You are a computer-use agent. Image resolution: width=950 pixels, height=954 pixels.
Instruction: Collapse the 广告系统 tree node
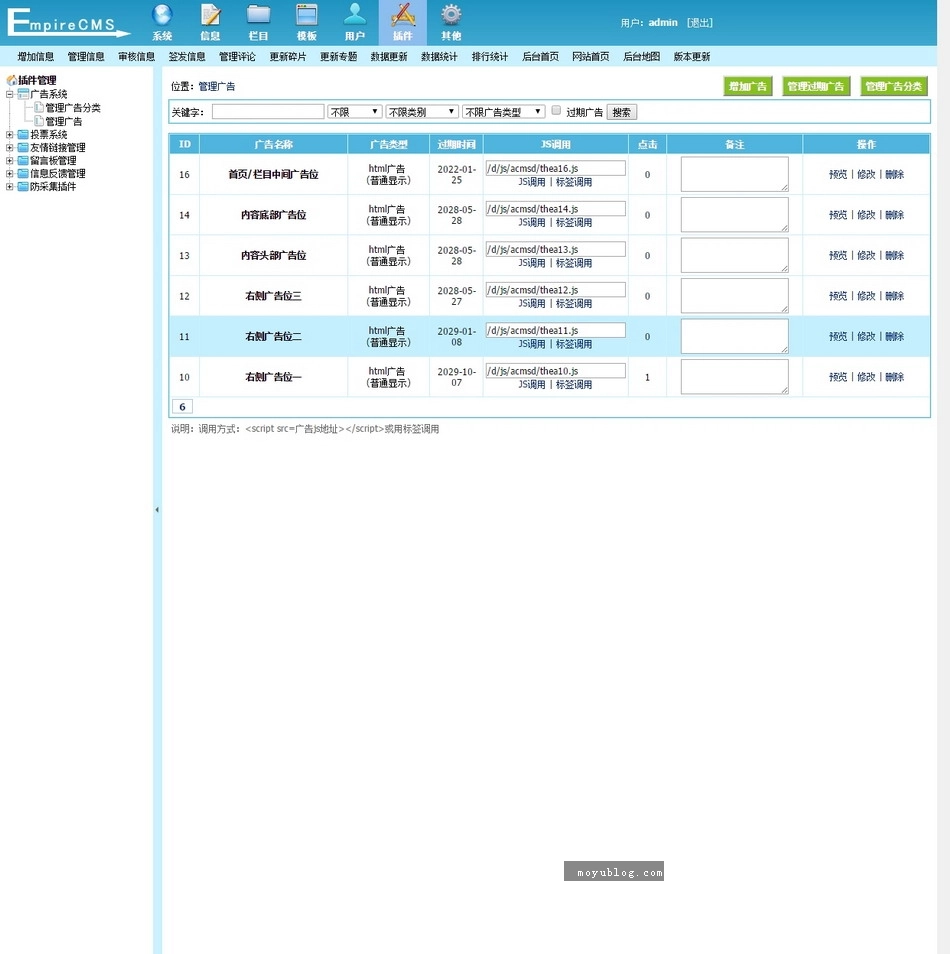(x=10, y=94)
